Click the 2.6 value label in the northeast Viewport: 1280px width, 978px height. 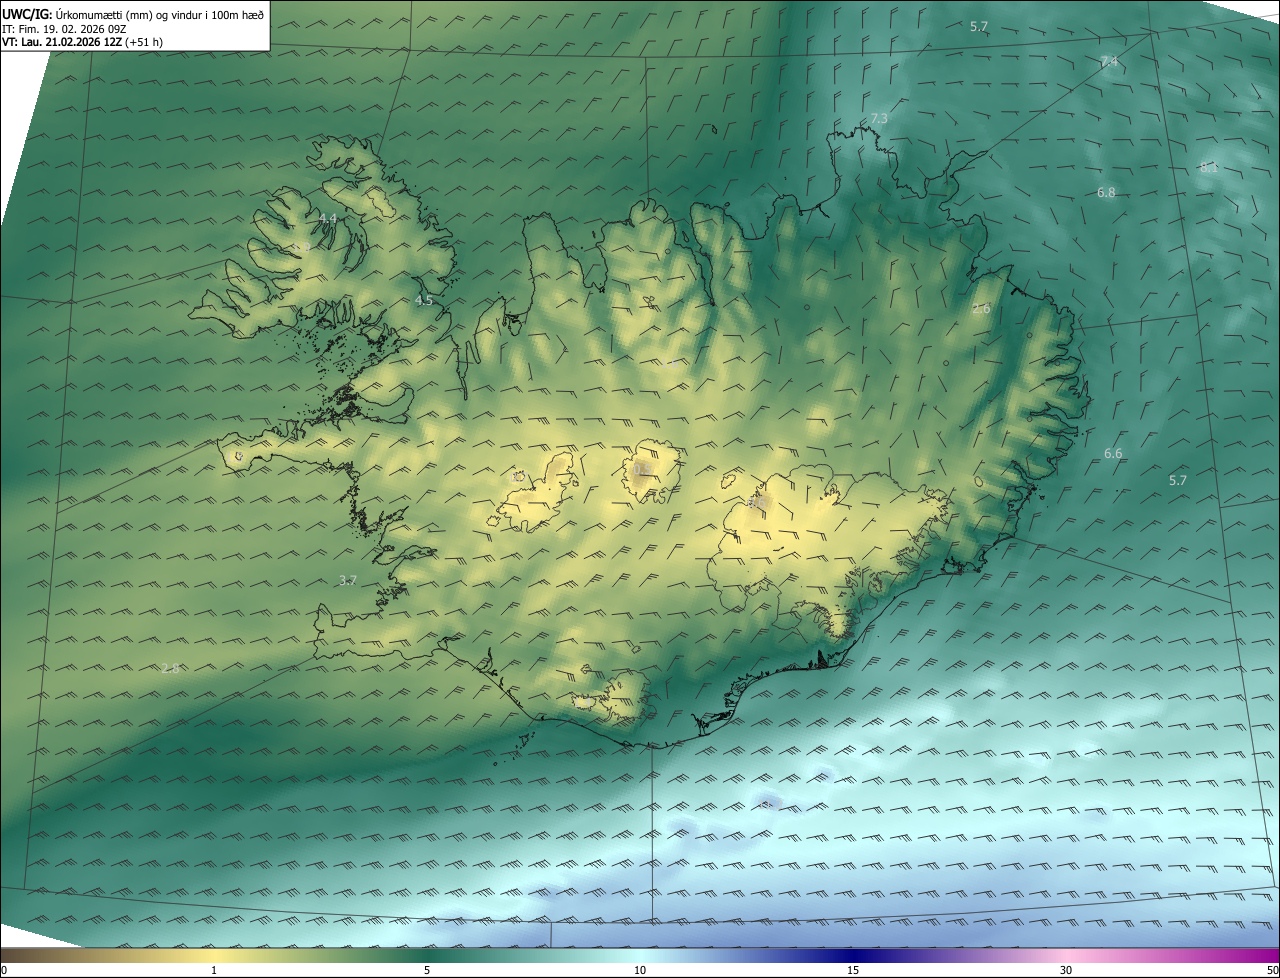click(981, 309)
